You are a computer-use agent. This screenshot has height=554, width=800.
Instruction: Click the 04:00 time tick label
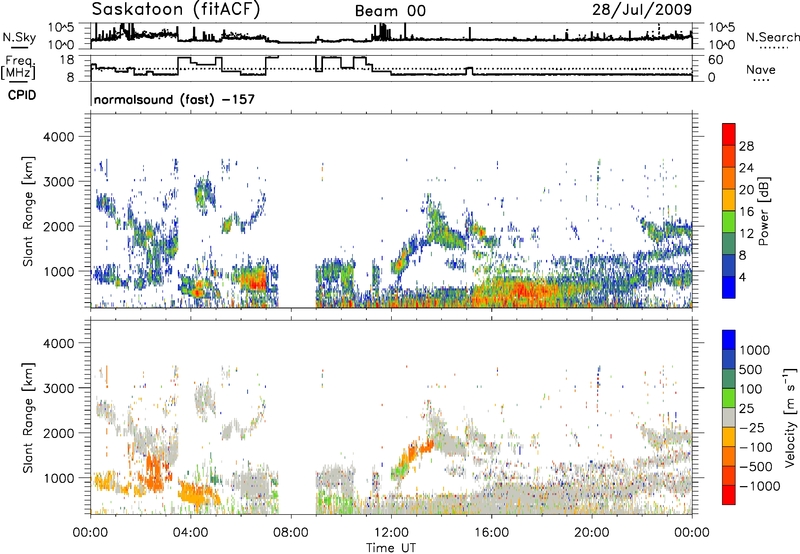190,533
